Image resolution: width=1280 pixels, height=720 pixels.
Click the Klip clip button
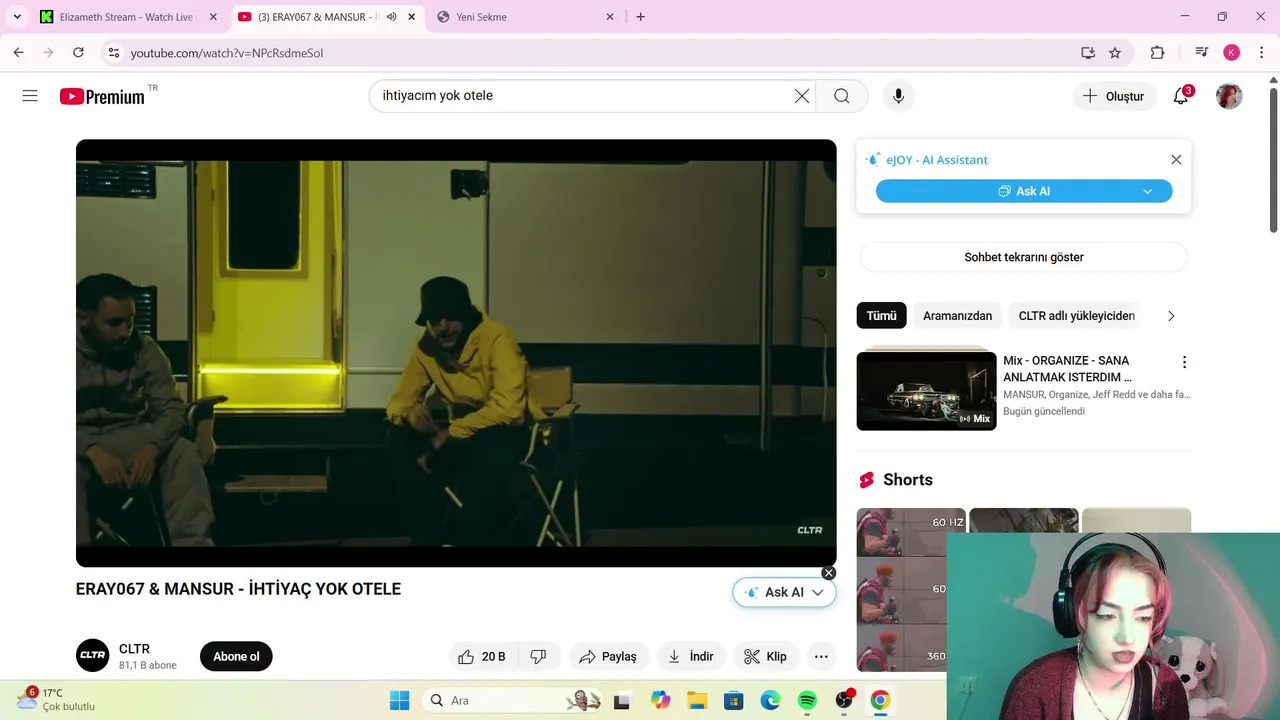766,657
